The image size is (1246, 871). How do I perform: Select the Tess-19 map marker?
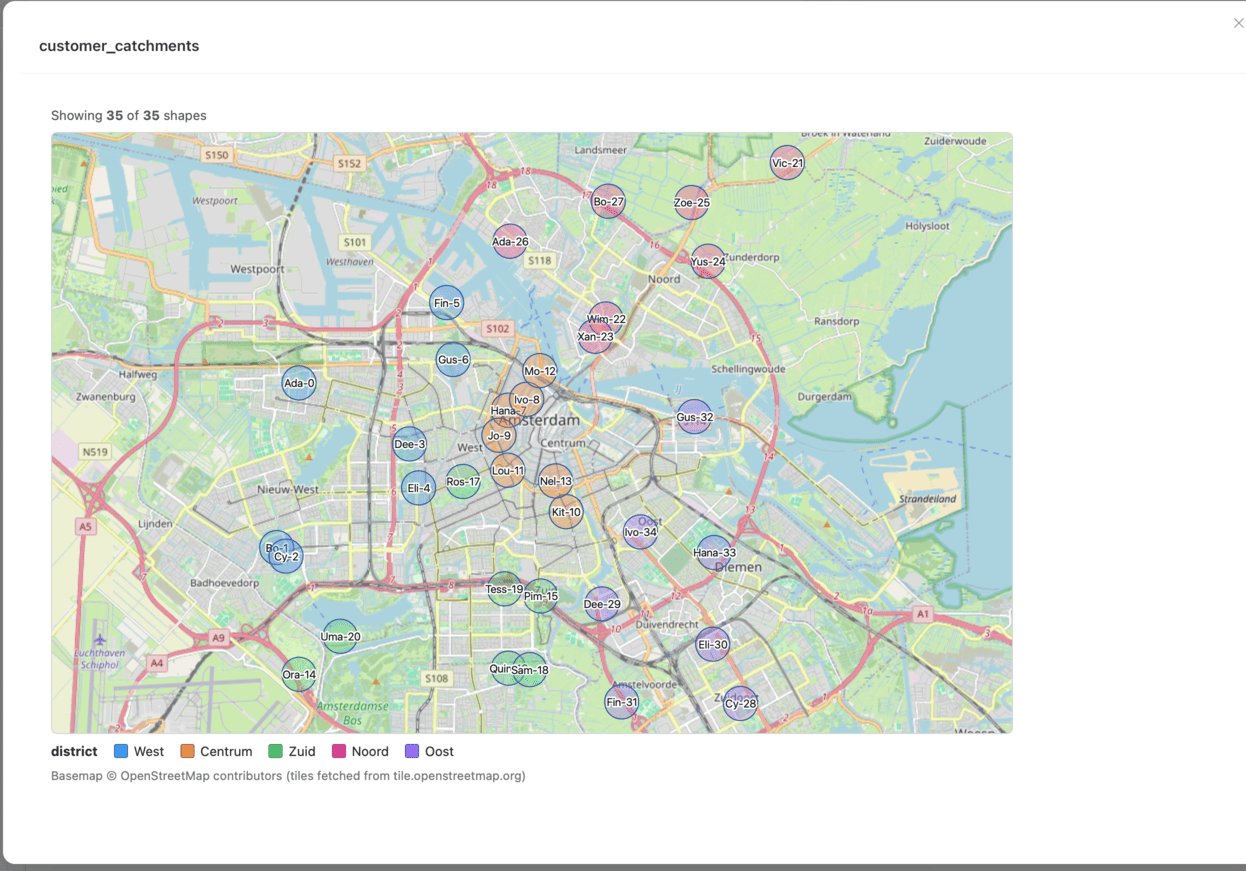(x=504, y=589)
